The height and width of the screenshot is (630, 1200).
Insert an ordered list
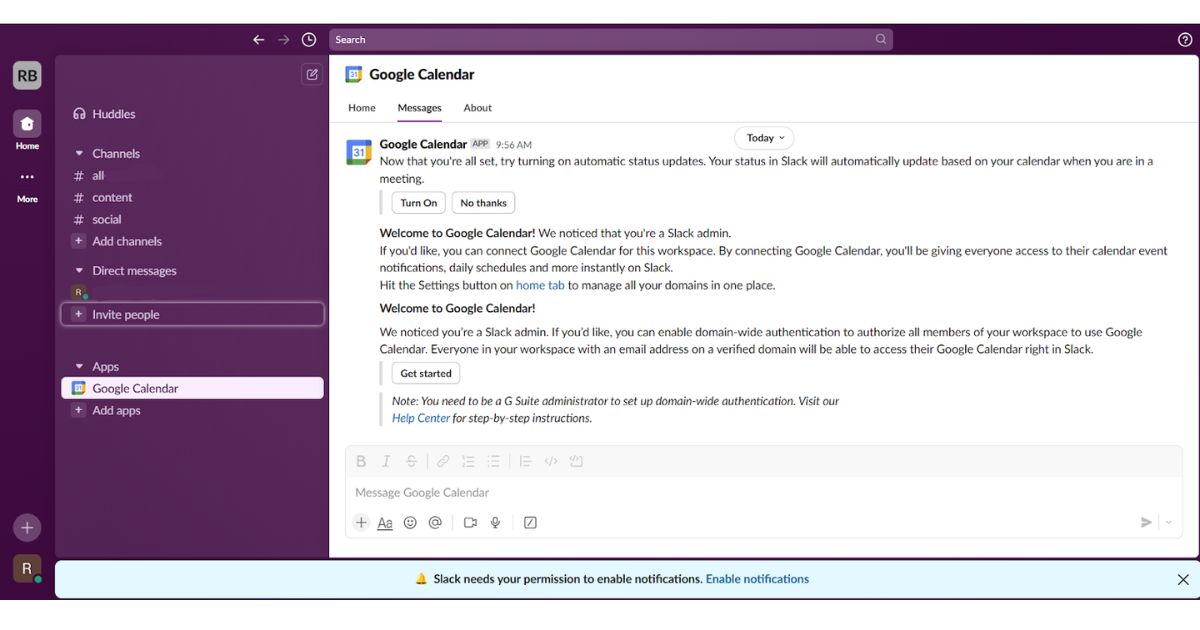point(468,461)
